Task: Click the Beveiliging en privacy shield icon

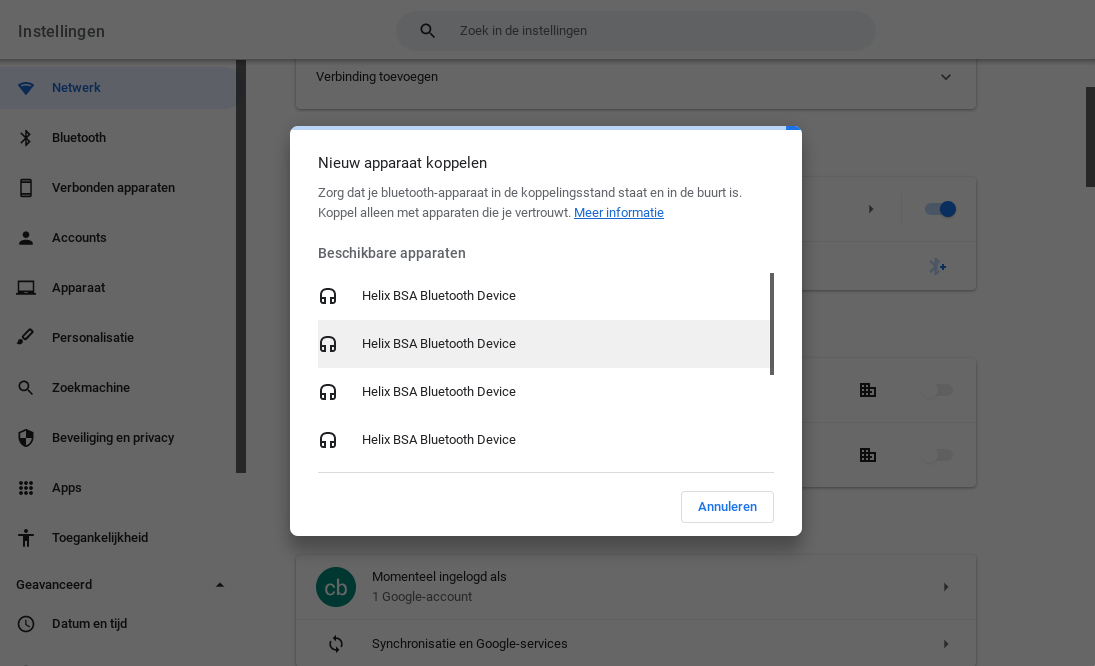Action: pyautogui.click(x=26, y=438)
